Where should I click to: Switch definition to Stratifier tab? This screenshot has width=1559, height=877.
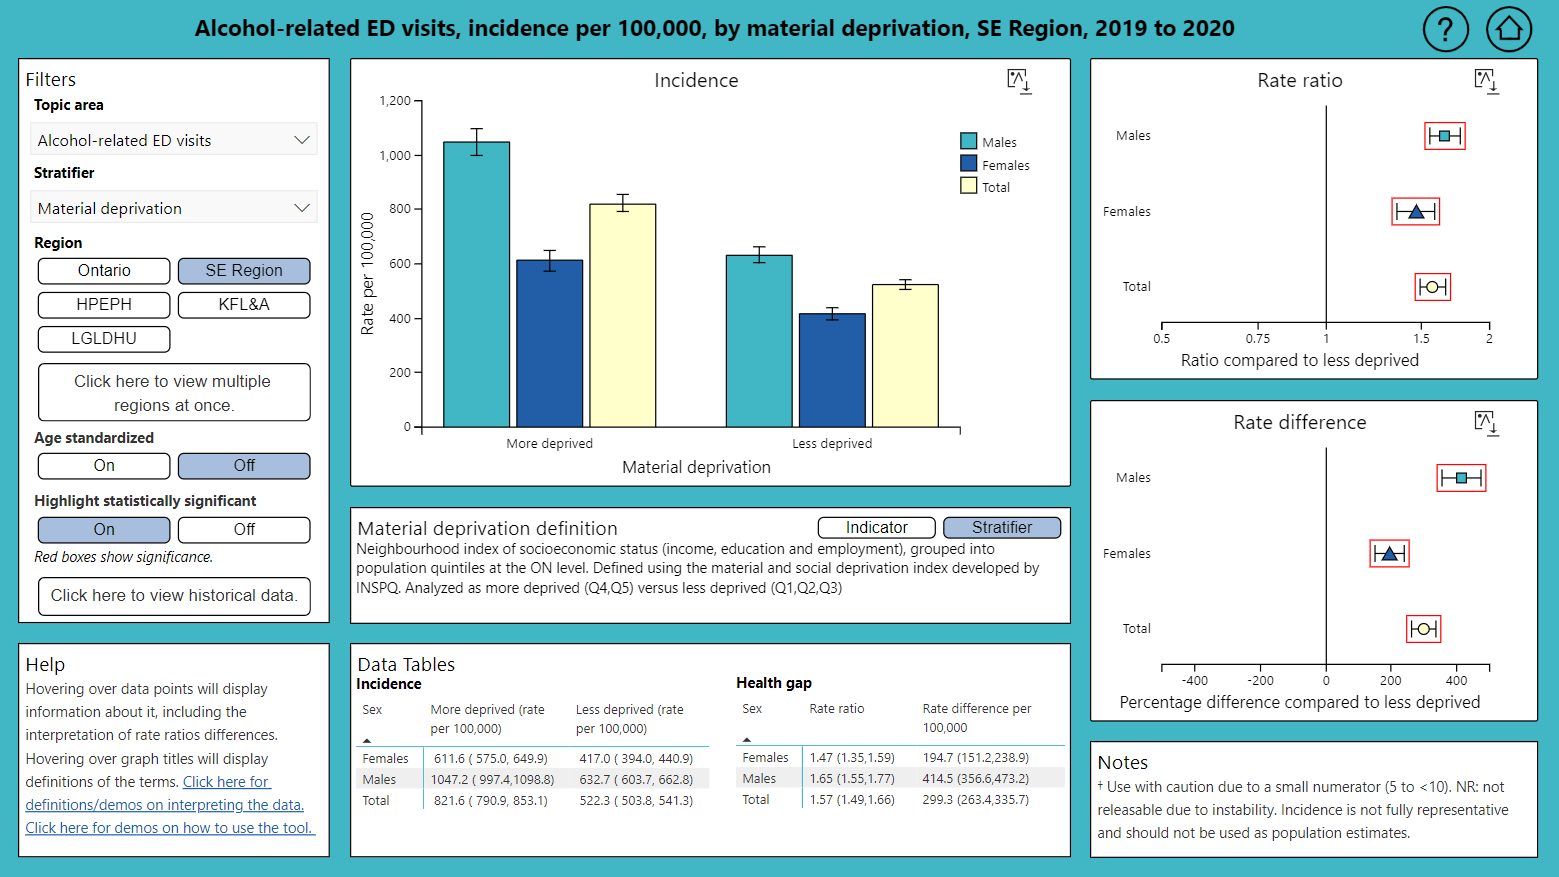click(1002, 527)
